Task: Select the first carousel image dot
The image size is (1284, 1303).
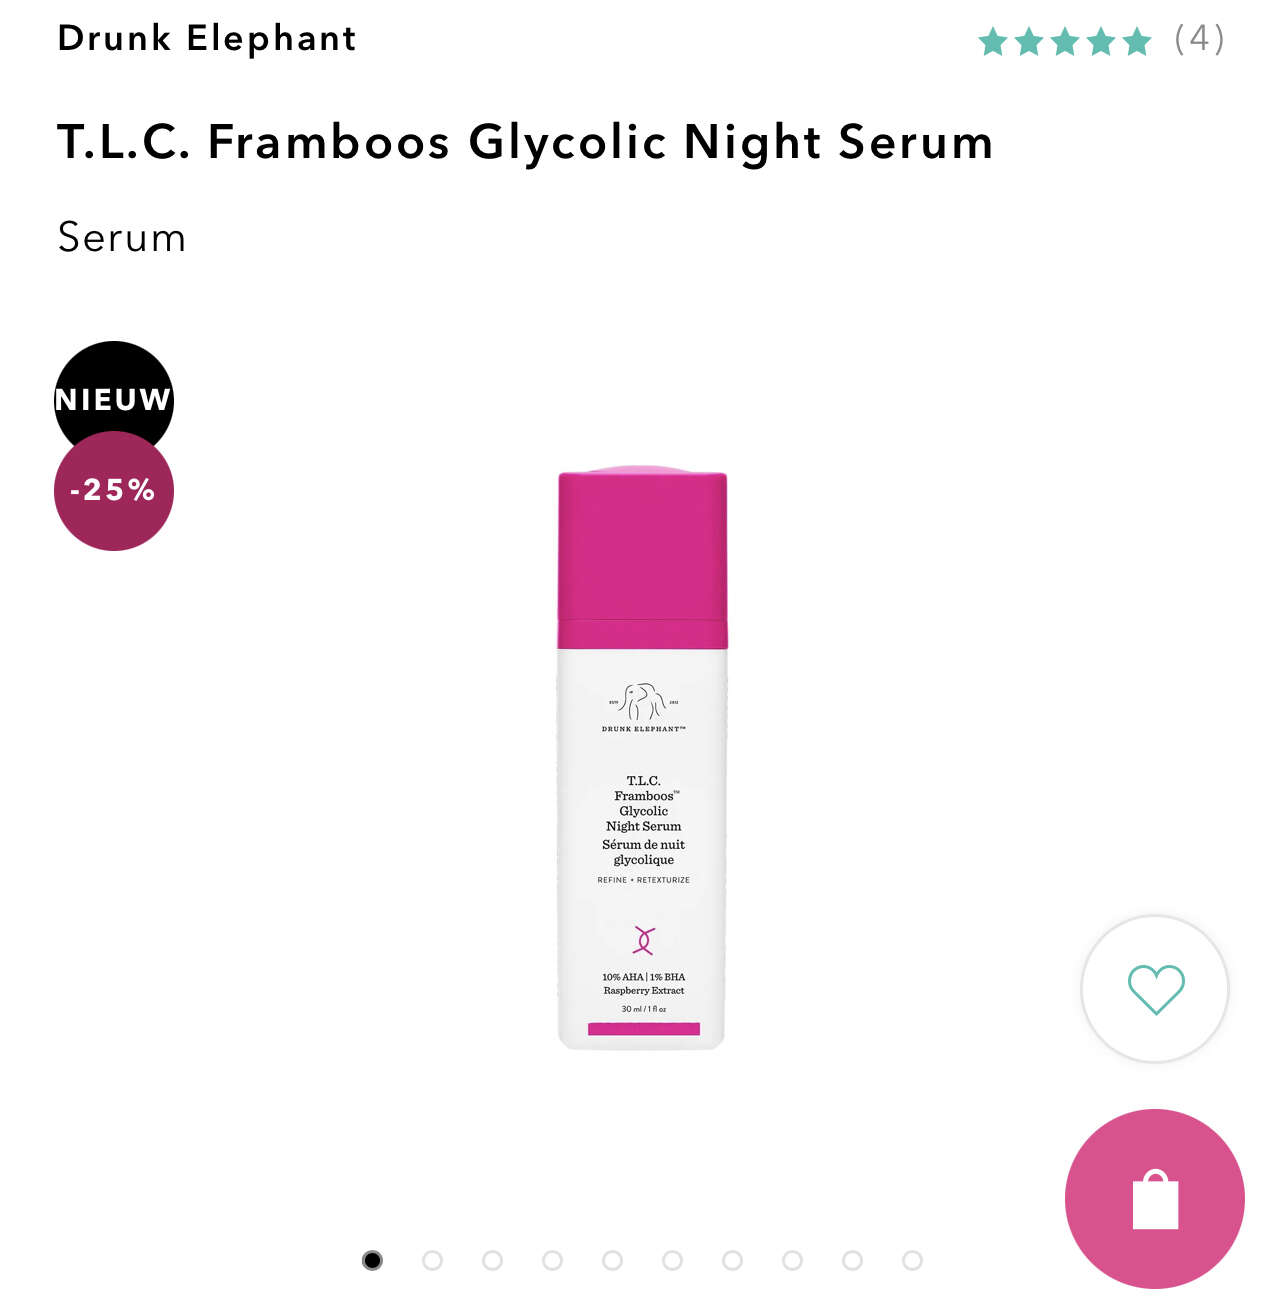Action: coord(372,1260)
